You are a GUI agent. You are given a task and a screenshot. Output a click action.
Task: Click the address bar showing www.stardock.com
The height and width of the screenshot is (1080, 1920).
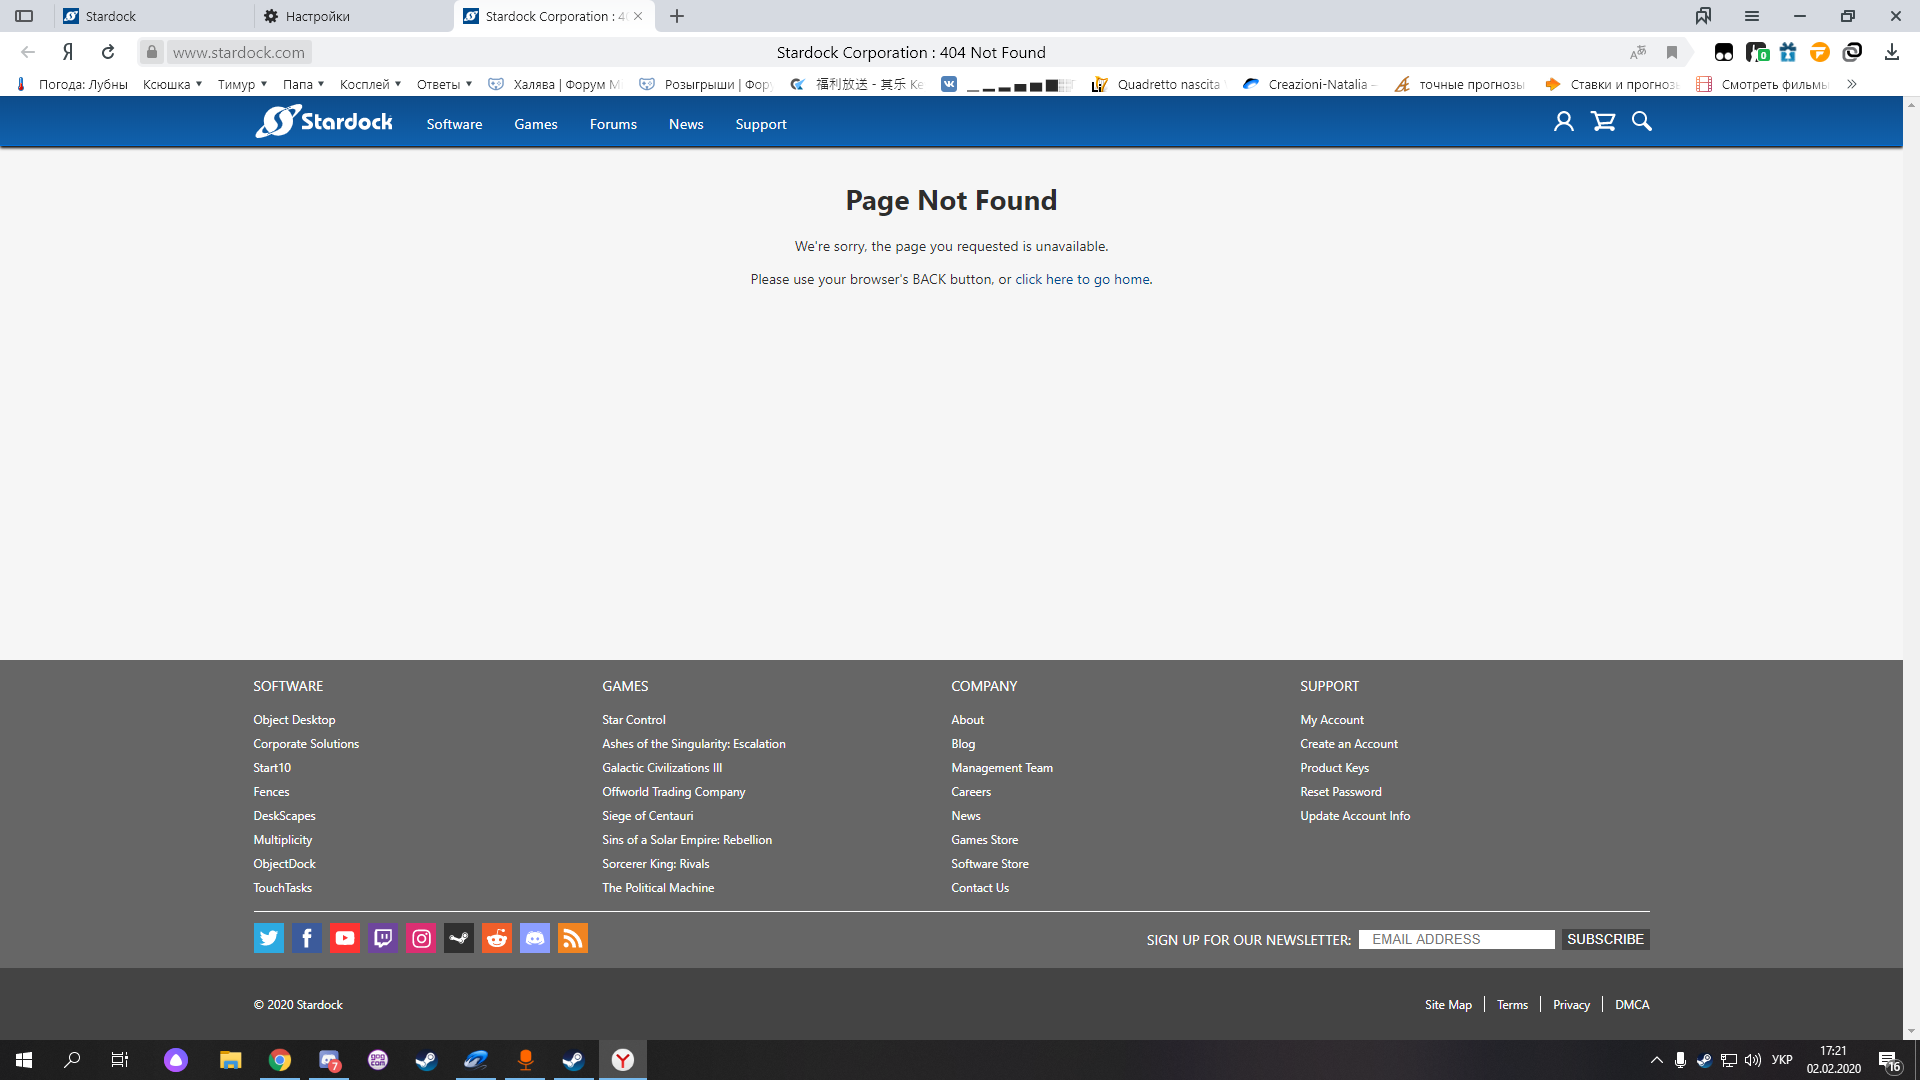(x=239, y=52)
